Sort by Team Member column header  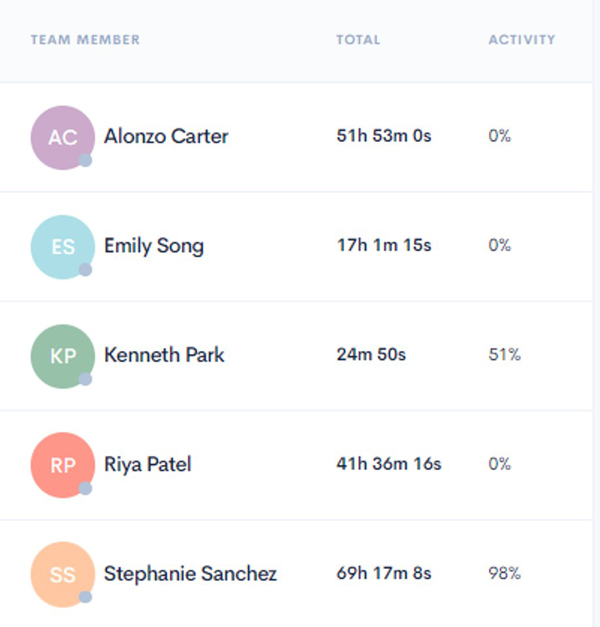[85, 40]
